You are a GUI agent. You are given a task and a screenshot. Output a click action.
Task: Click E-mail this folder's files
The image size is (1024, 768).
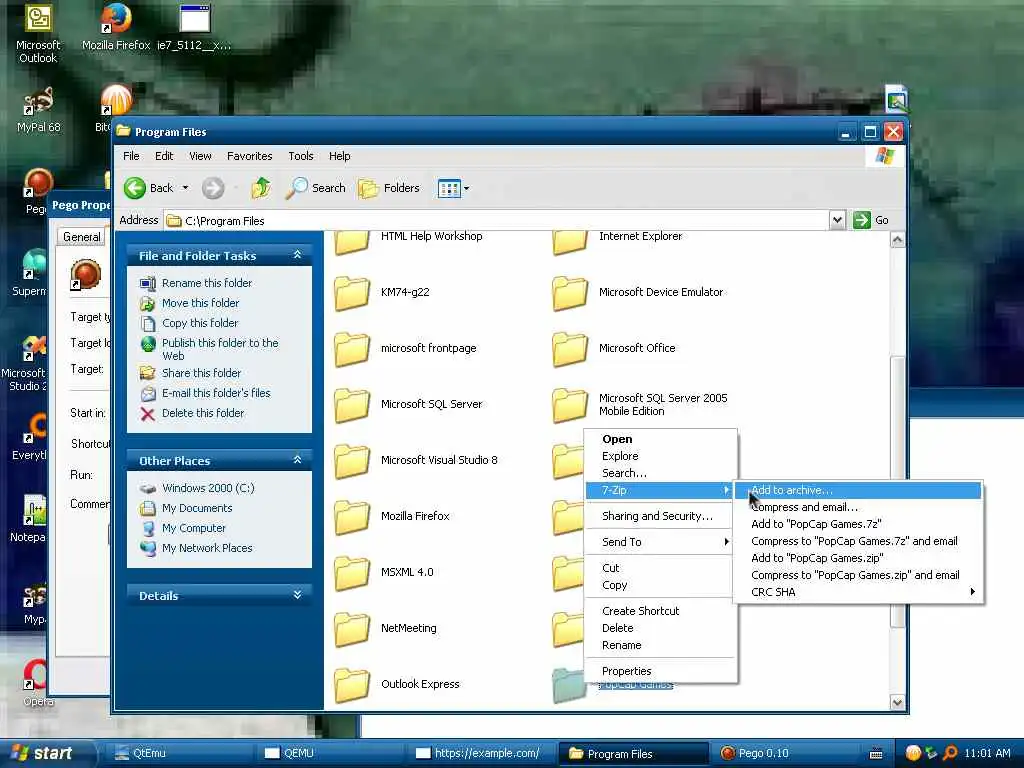pos(216,393)
